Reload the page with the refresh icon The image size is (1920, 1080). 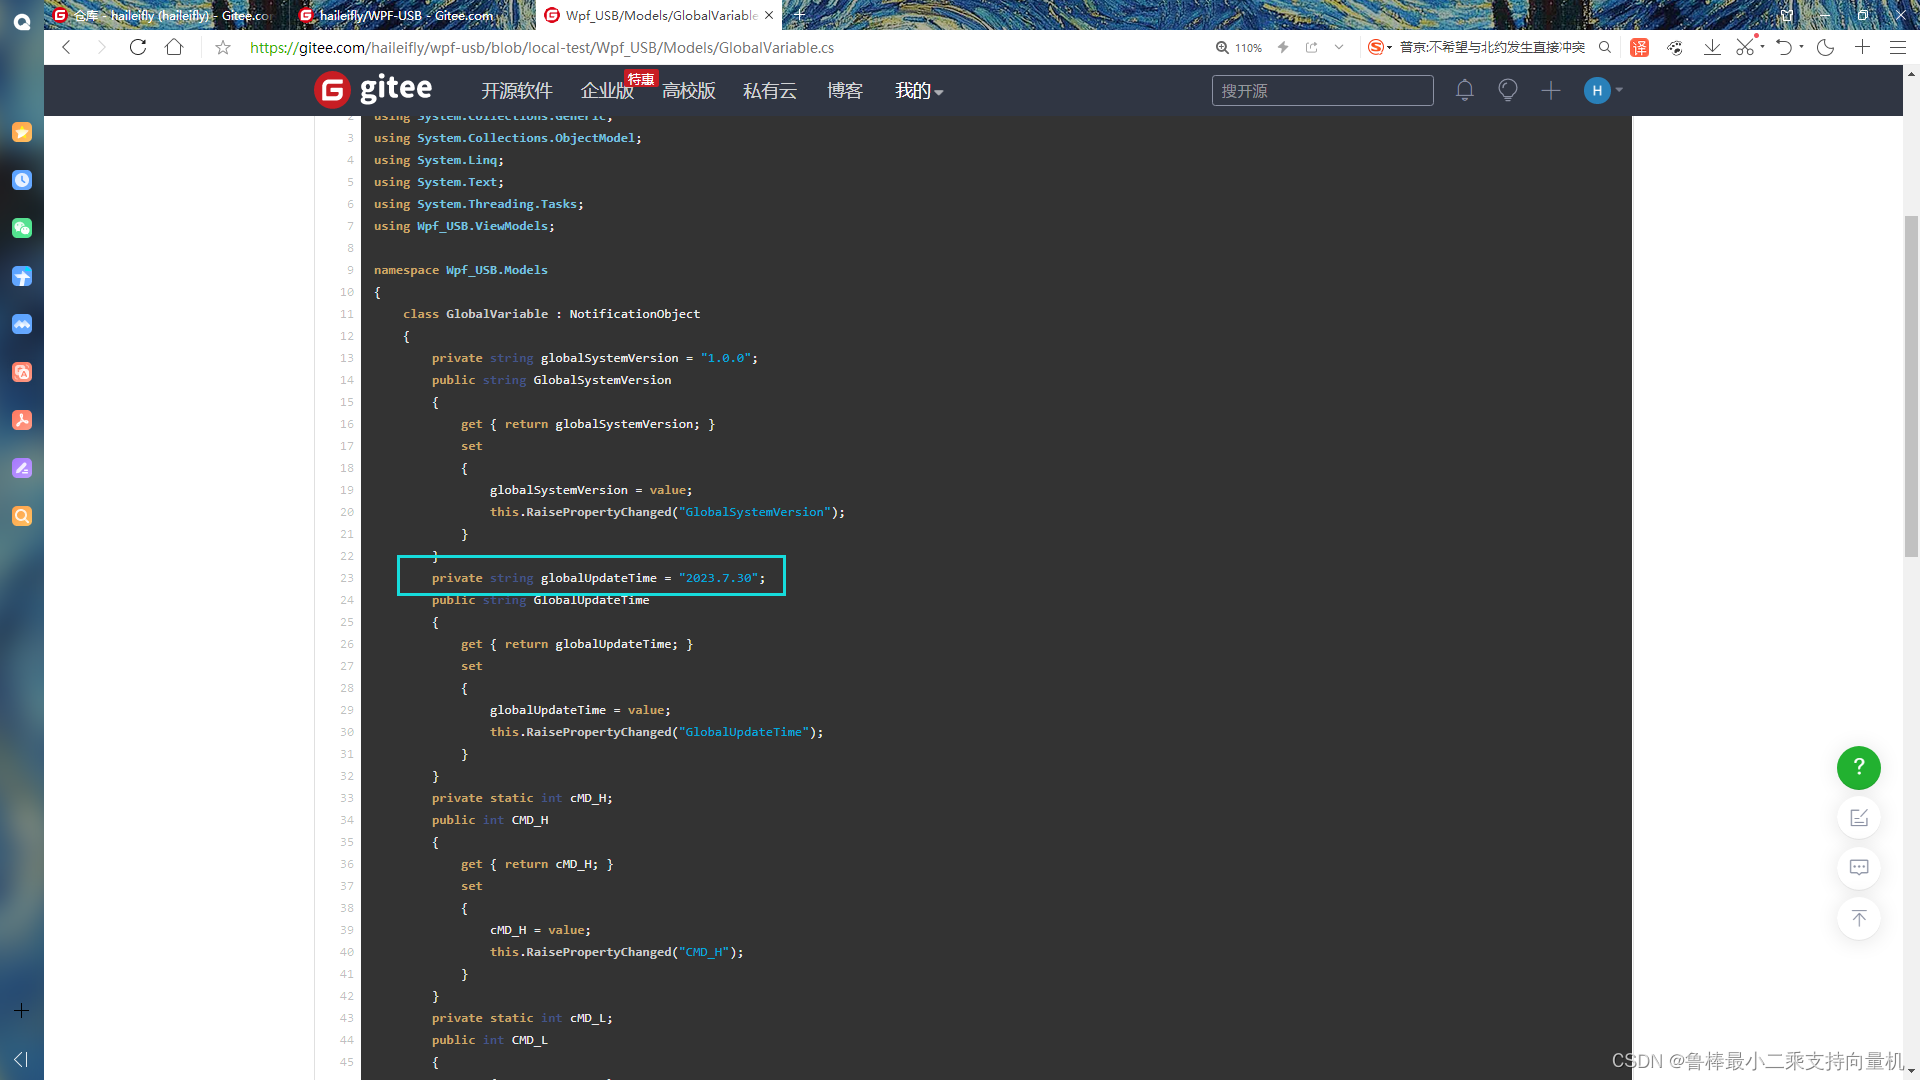[x=138, y=47]
